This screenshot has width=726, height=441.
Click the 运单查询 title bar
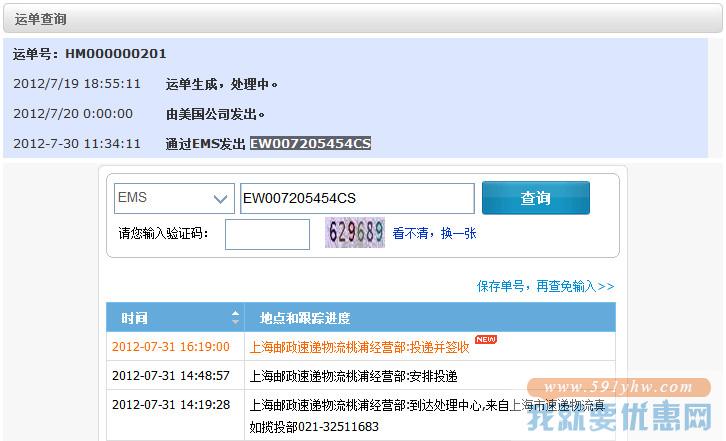pos(363,19)
